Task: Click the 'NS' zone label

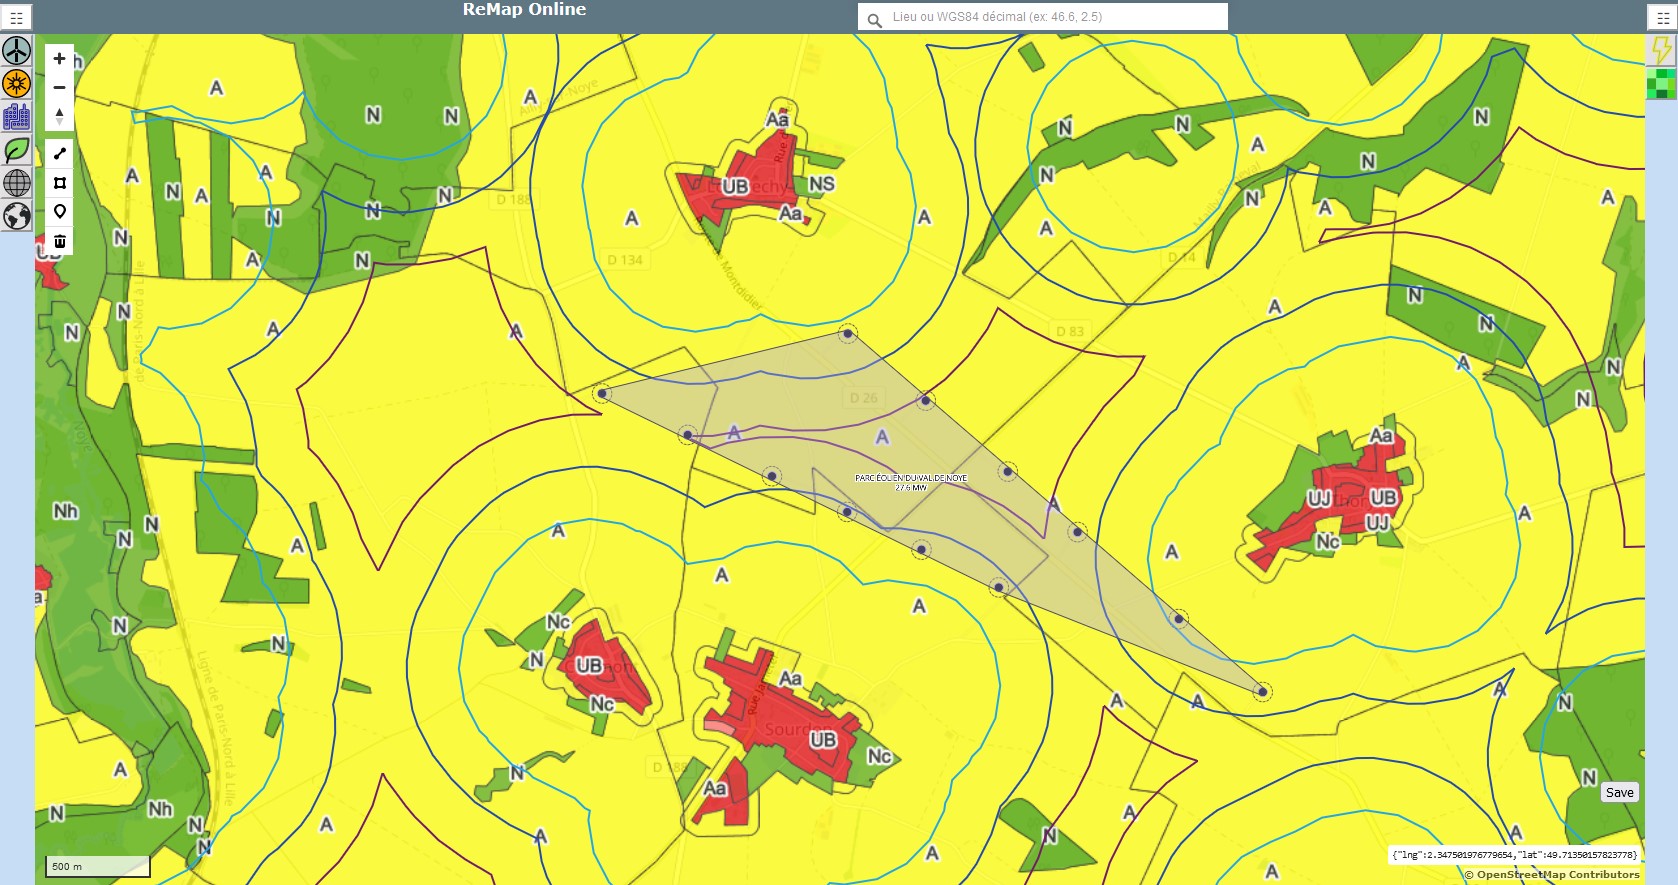Action: point(821,184)
